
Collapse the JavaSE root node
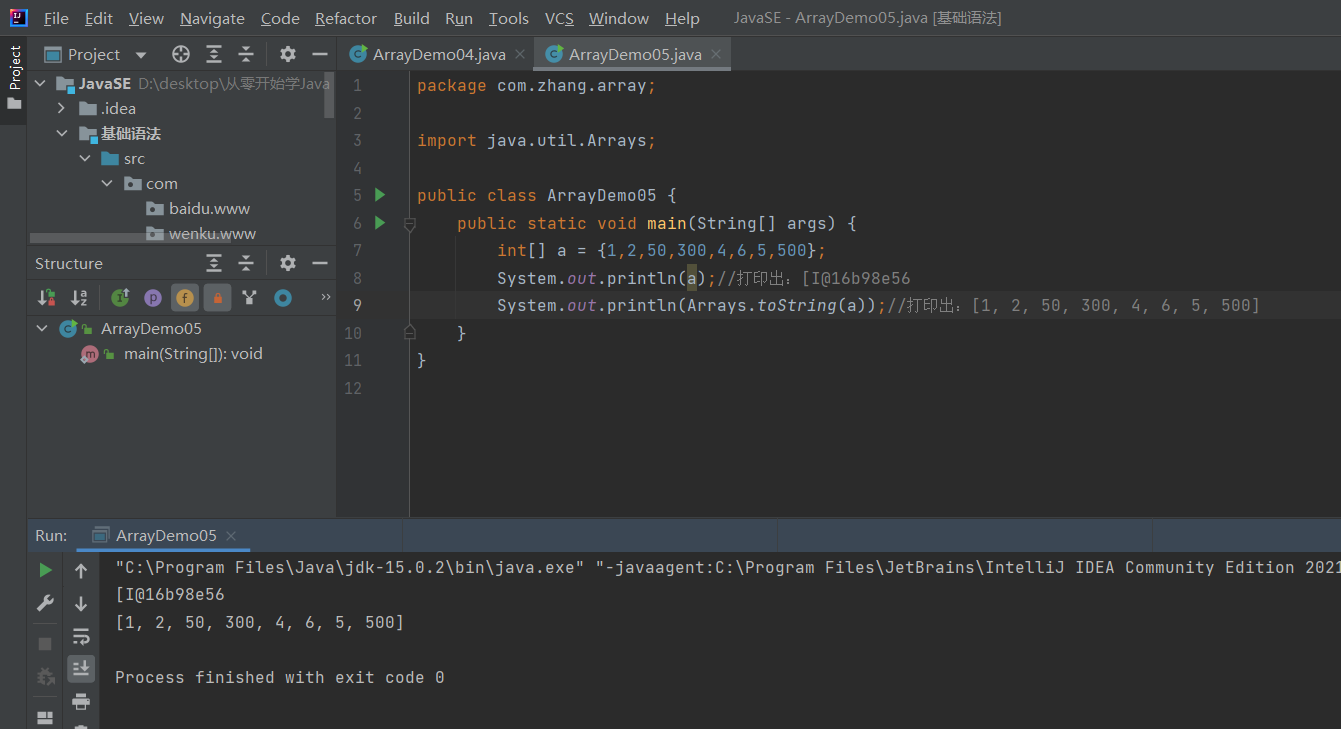[x=41, y=84]
